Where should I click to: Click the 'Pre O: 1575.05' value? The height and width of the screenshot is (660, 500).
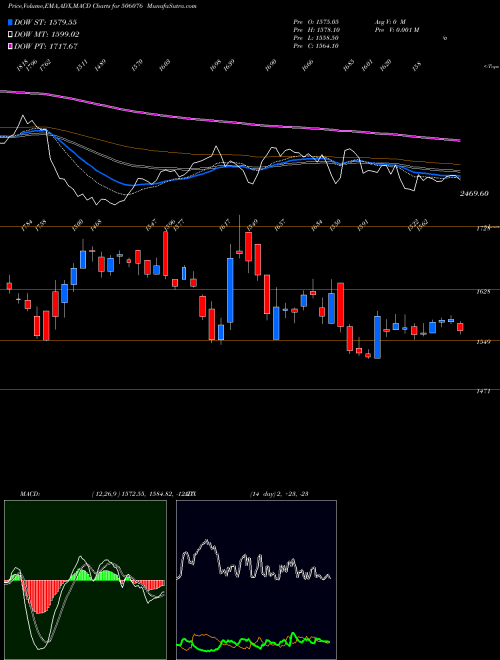pos(316,21)
